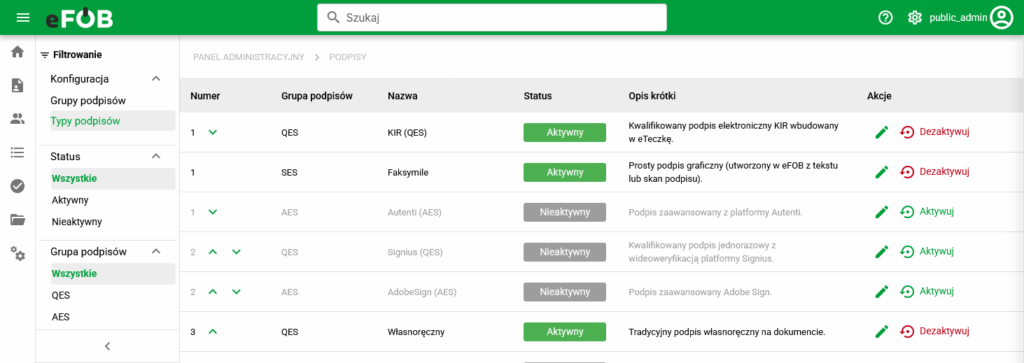Move Własnoręczny row up

(x=212, y=332)
